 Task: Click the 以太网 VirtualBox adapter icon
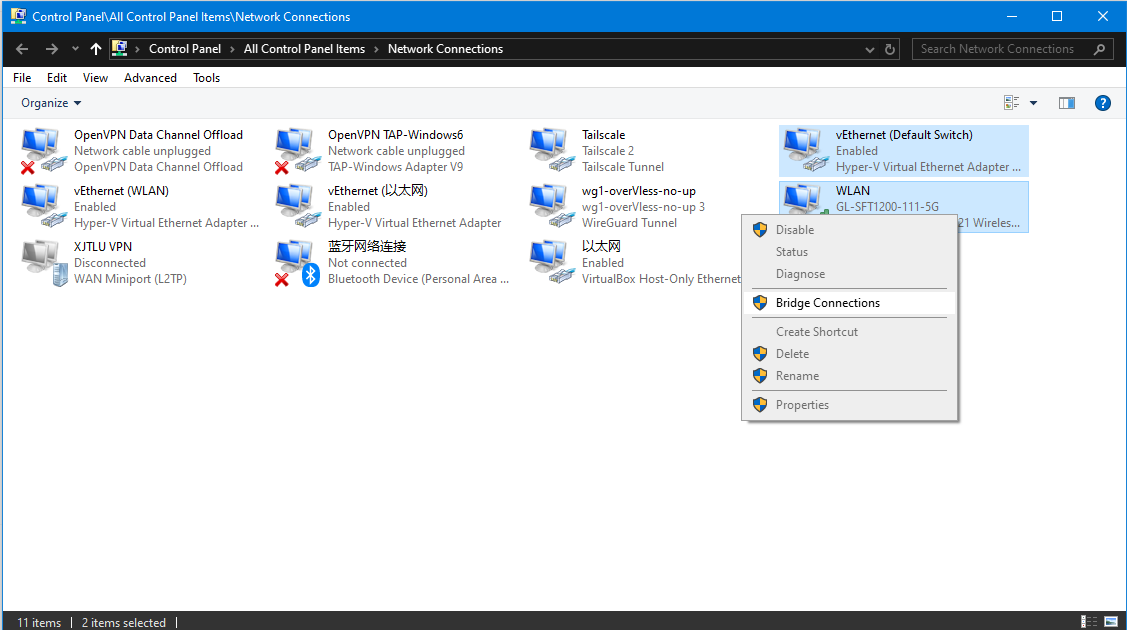click(551, 262)
